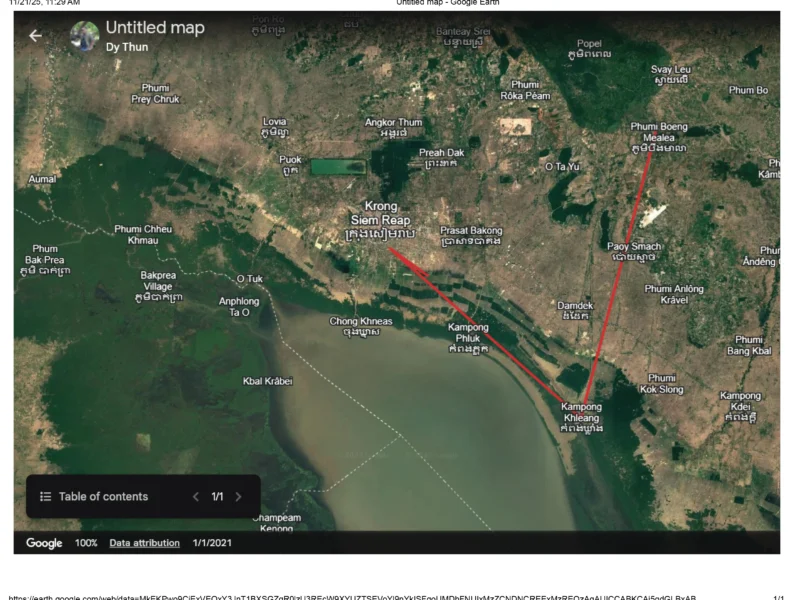Click the green rectangular West Baray reservoir

(x=338, y=167)
